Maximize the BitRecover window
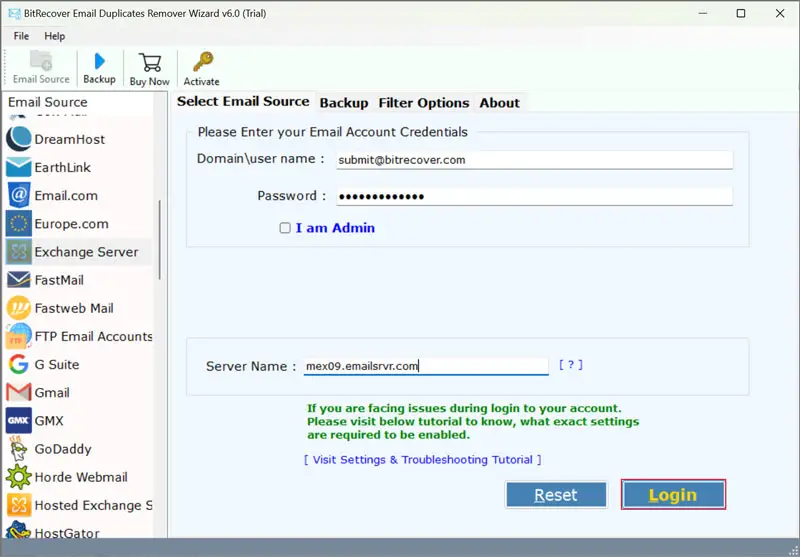 tap(741, 13)
